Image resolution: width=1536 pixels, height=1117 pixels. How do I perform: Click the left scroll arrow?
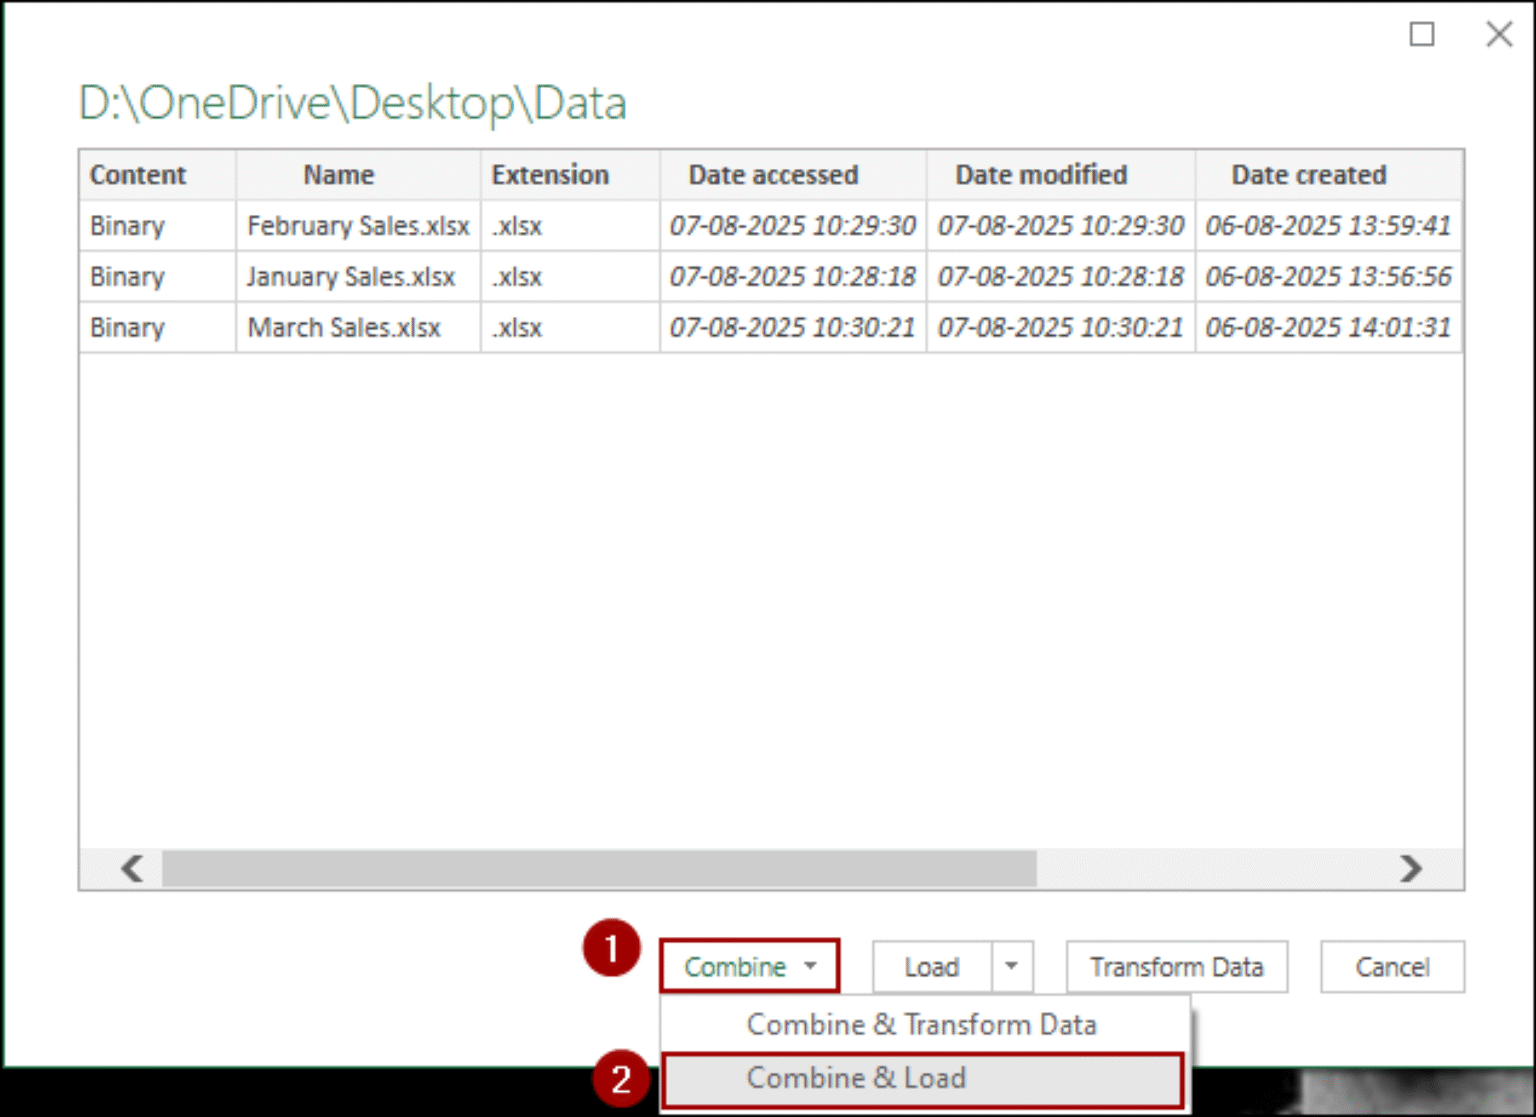[x=131, y=869]
